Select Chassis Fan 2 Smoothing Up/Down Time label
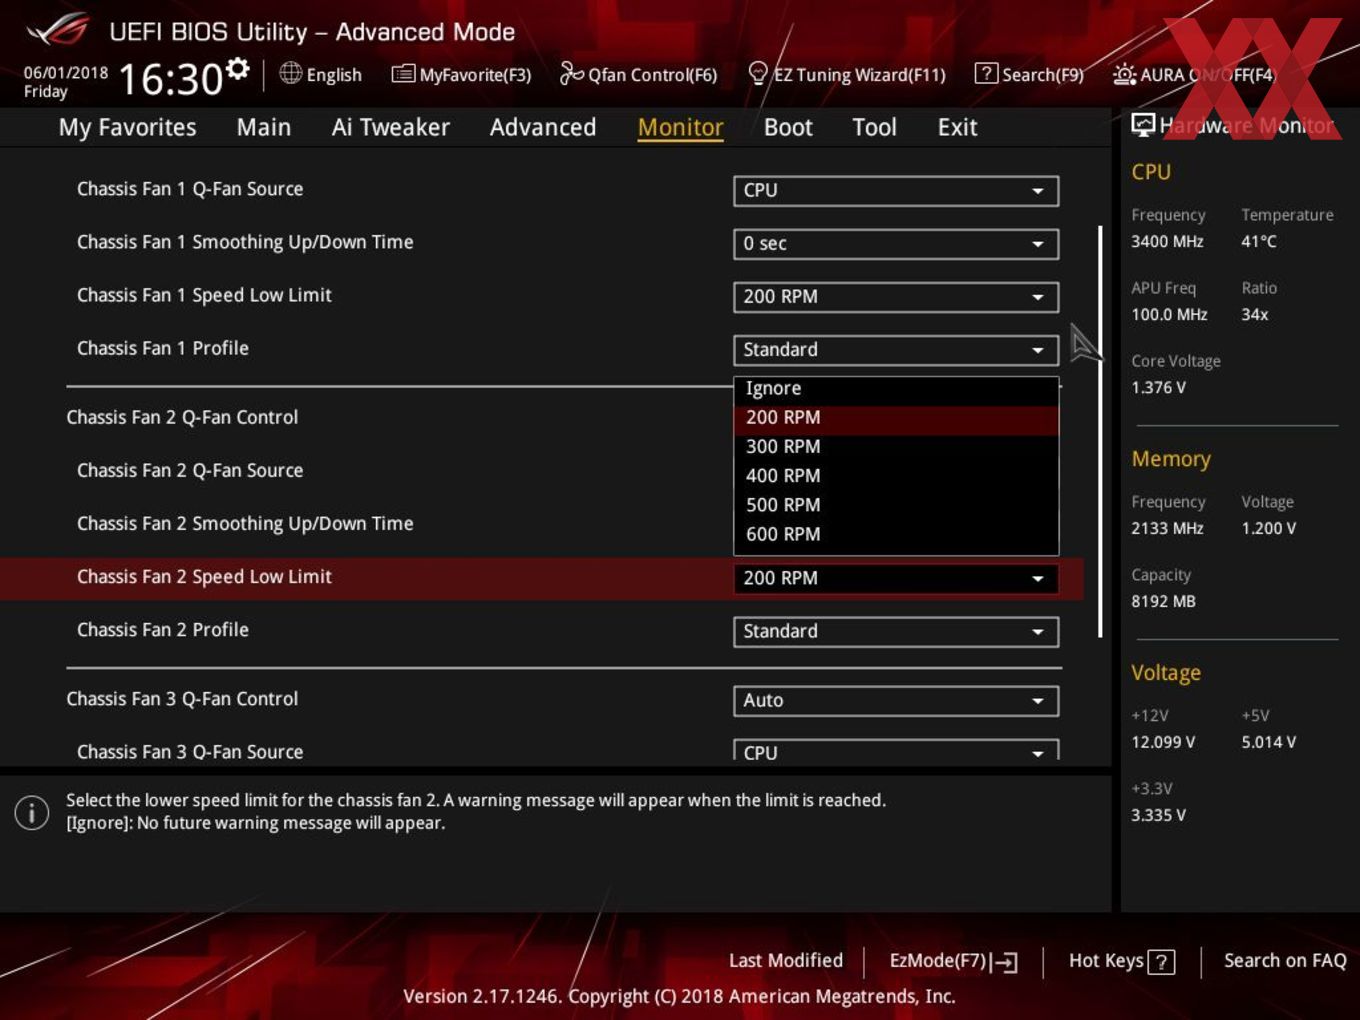The height and width of the screenshot is (1020, 1360). click(x=245, y=524)
